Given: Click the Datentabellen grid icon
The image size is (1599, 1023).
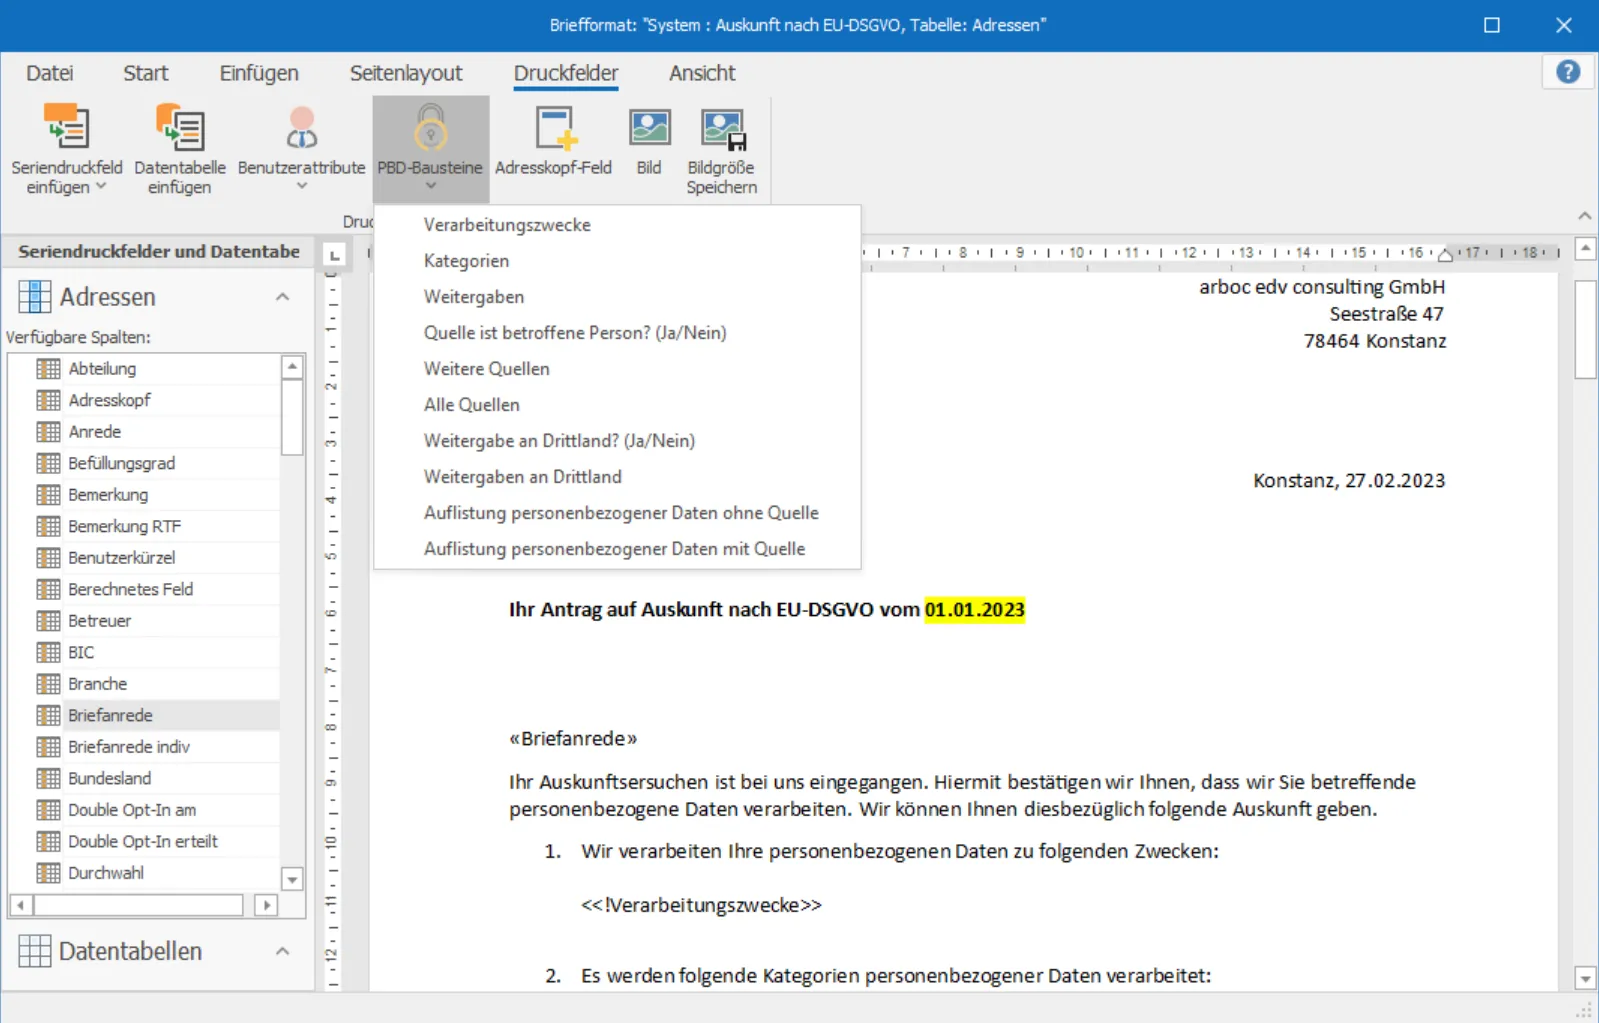Looking at the screenshot, I should coord(34,951).
